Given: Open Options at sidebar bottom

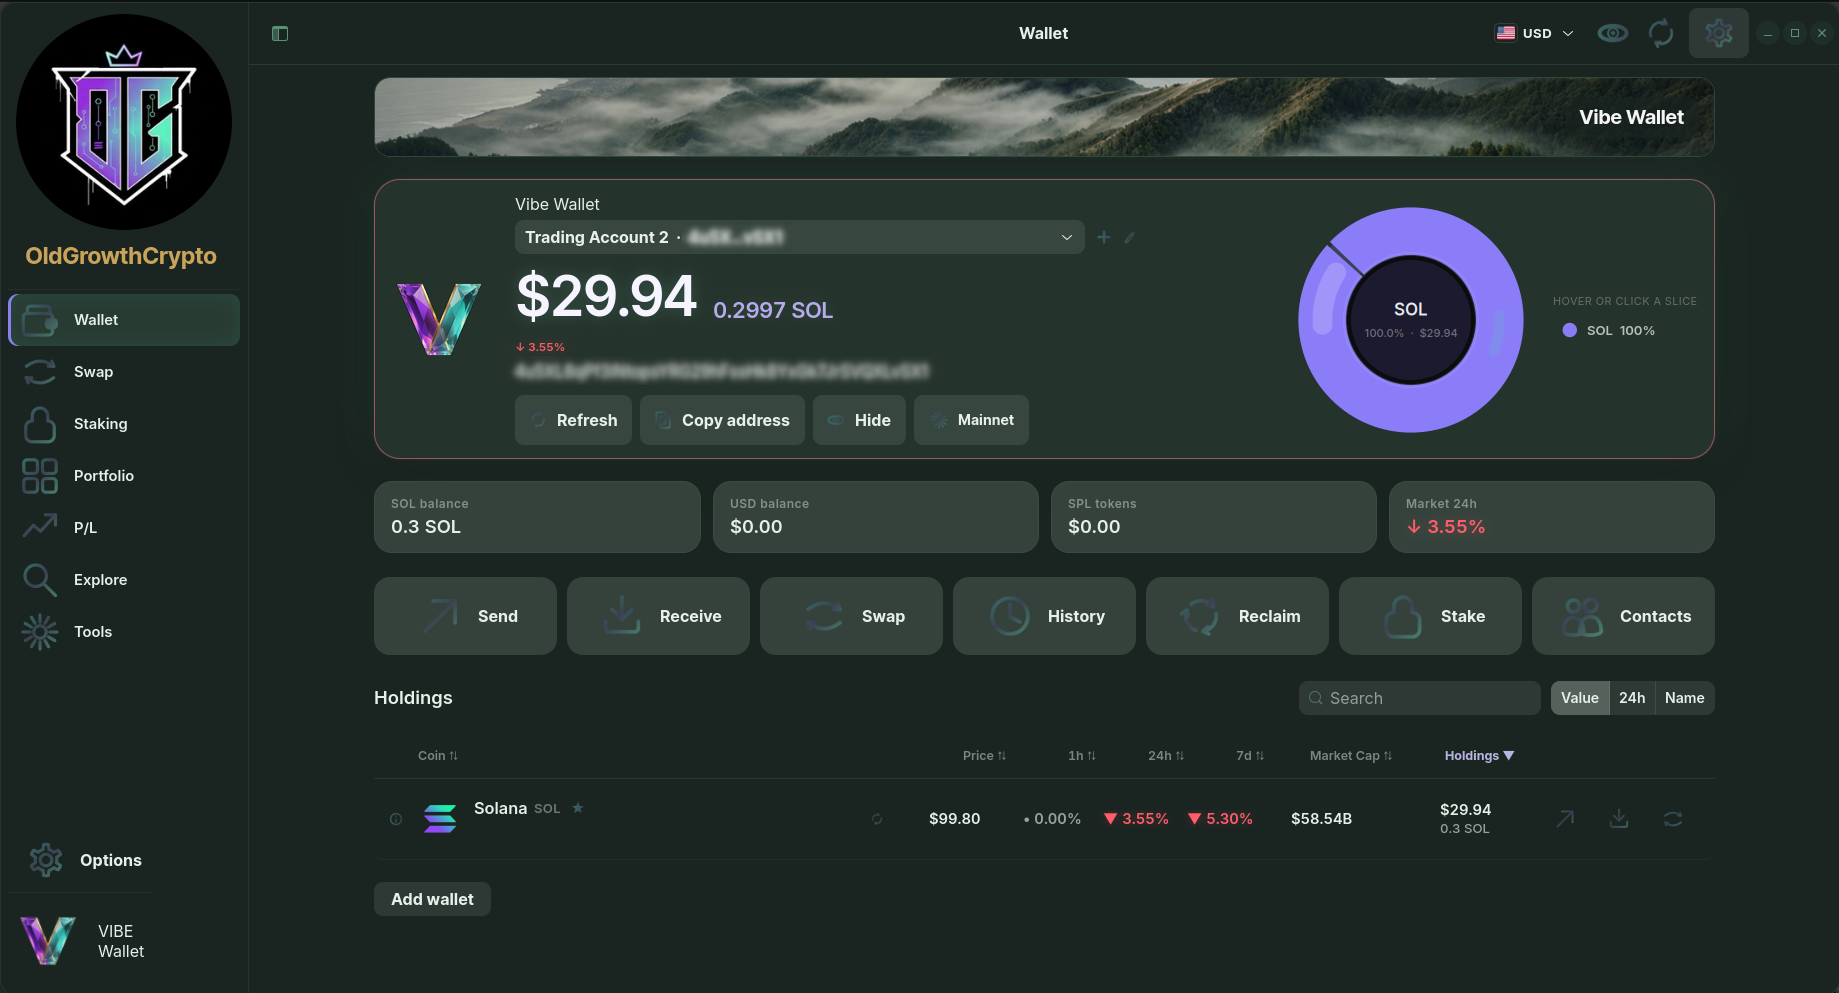Looking at the screenshot, I should [86, 860].
